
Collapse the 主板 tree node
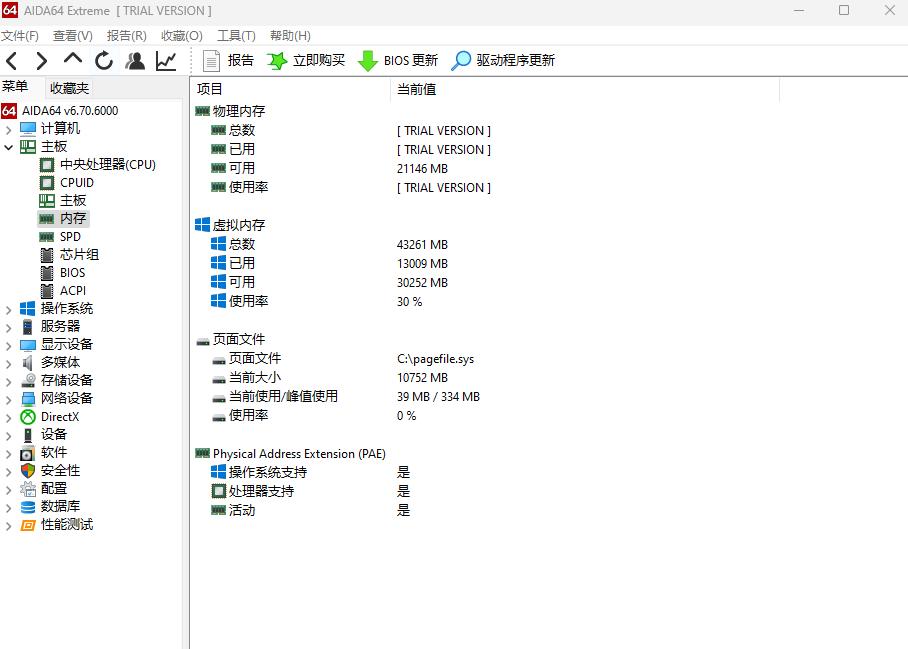click(9, 145)
